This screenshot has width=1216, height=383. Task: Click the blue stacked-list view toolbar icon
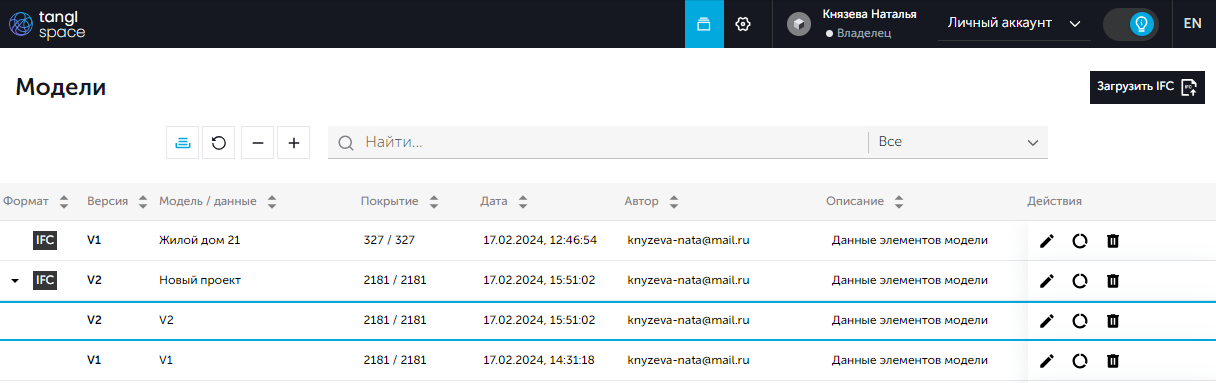(x=183, y=143)
